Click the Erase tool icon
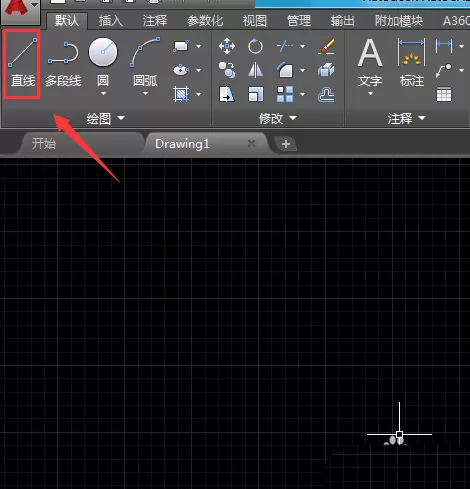 point(326,46)
